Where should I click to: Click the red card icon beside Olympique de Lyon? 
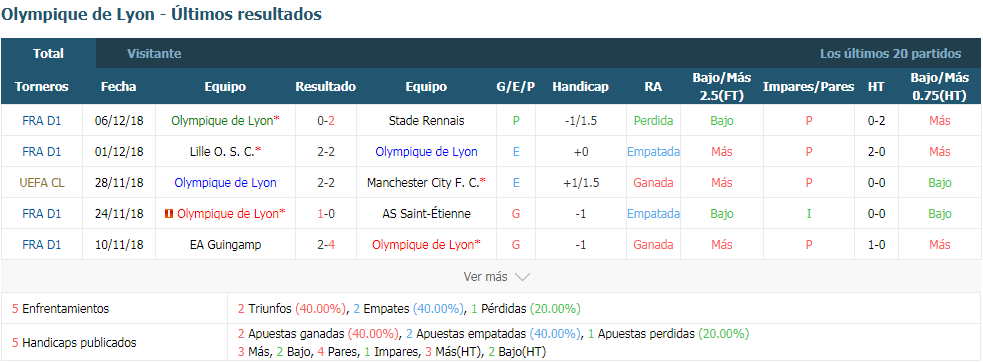coord(168,214)
